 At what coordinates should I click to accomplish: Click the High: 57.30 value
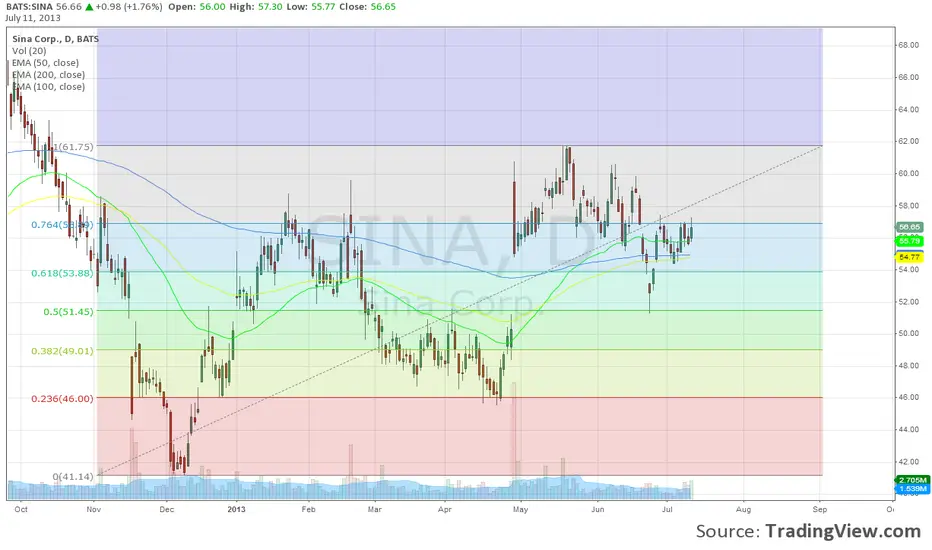(256, 7)
